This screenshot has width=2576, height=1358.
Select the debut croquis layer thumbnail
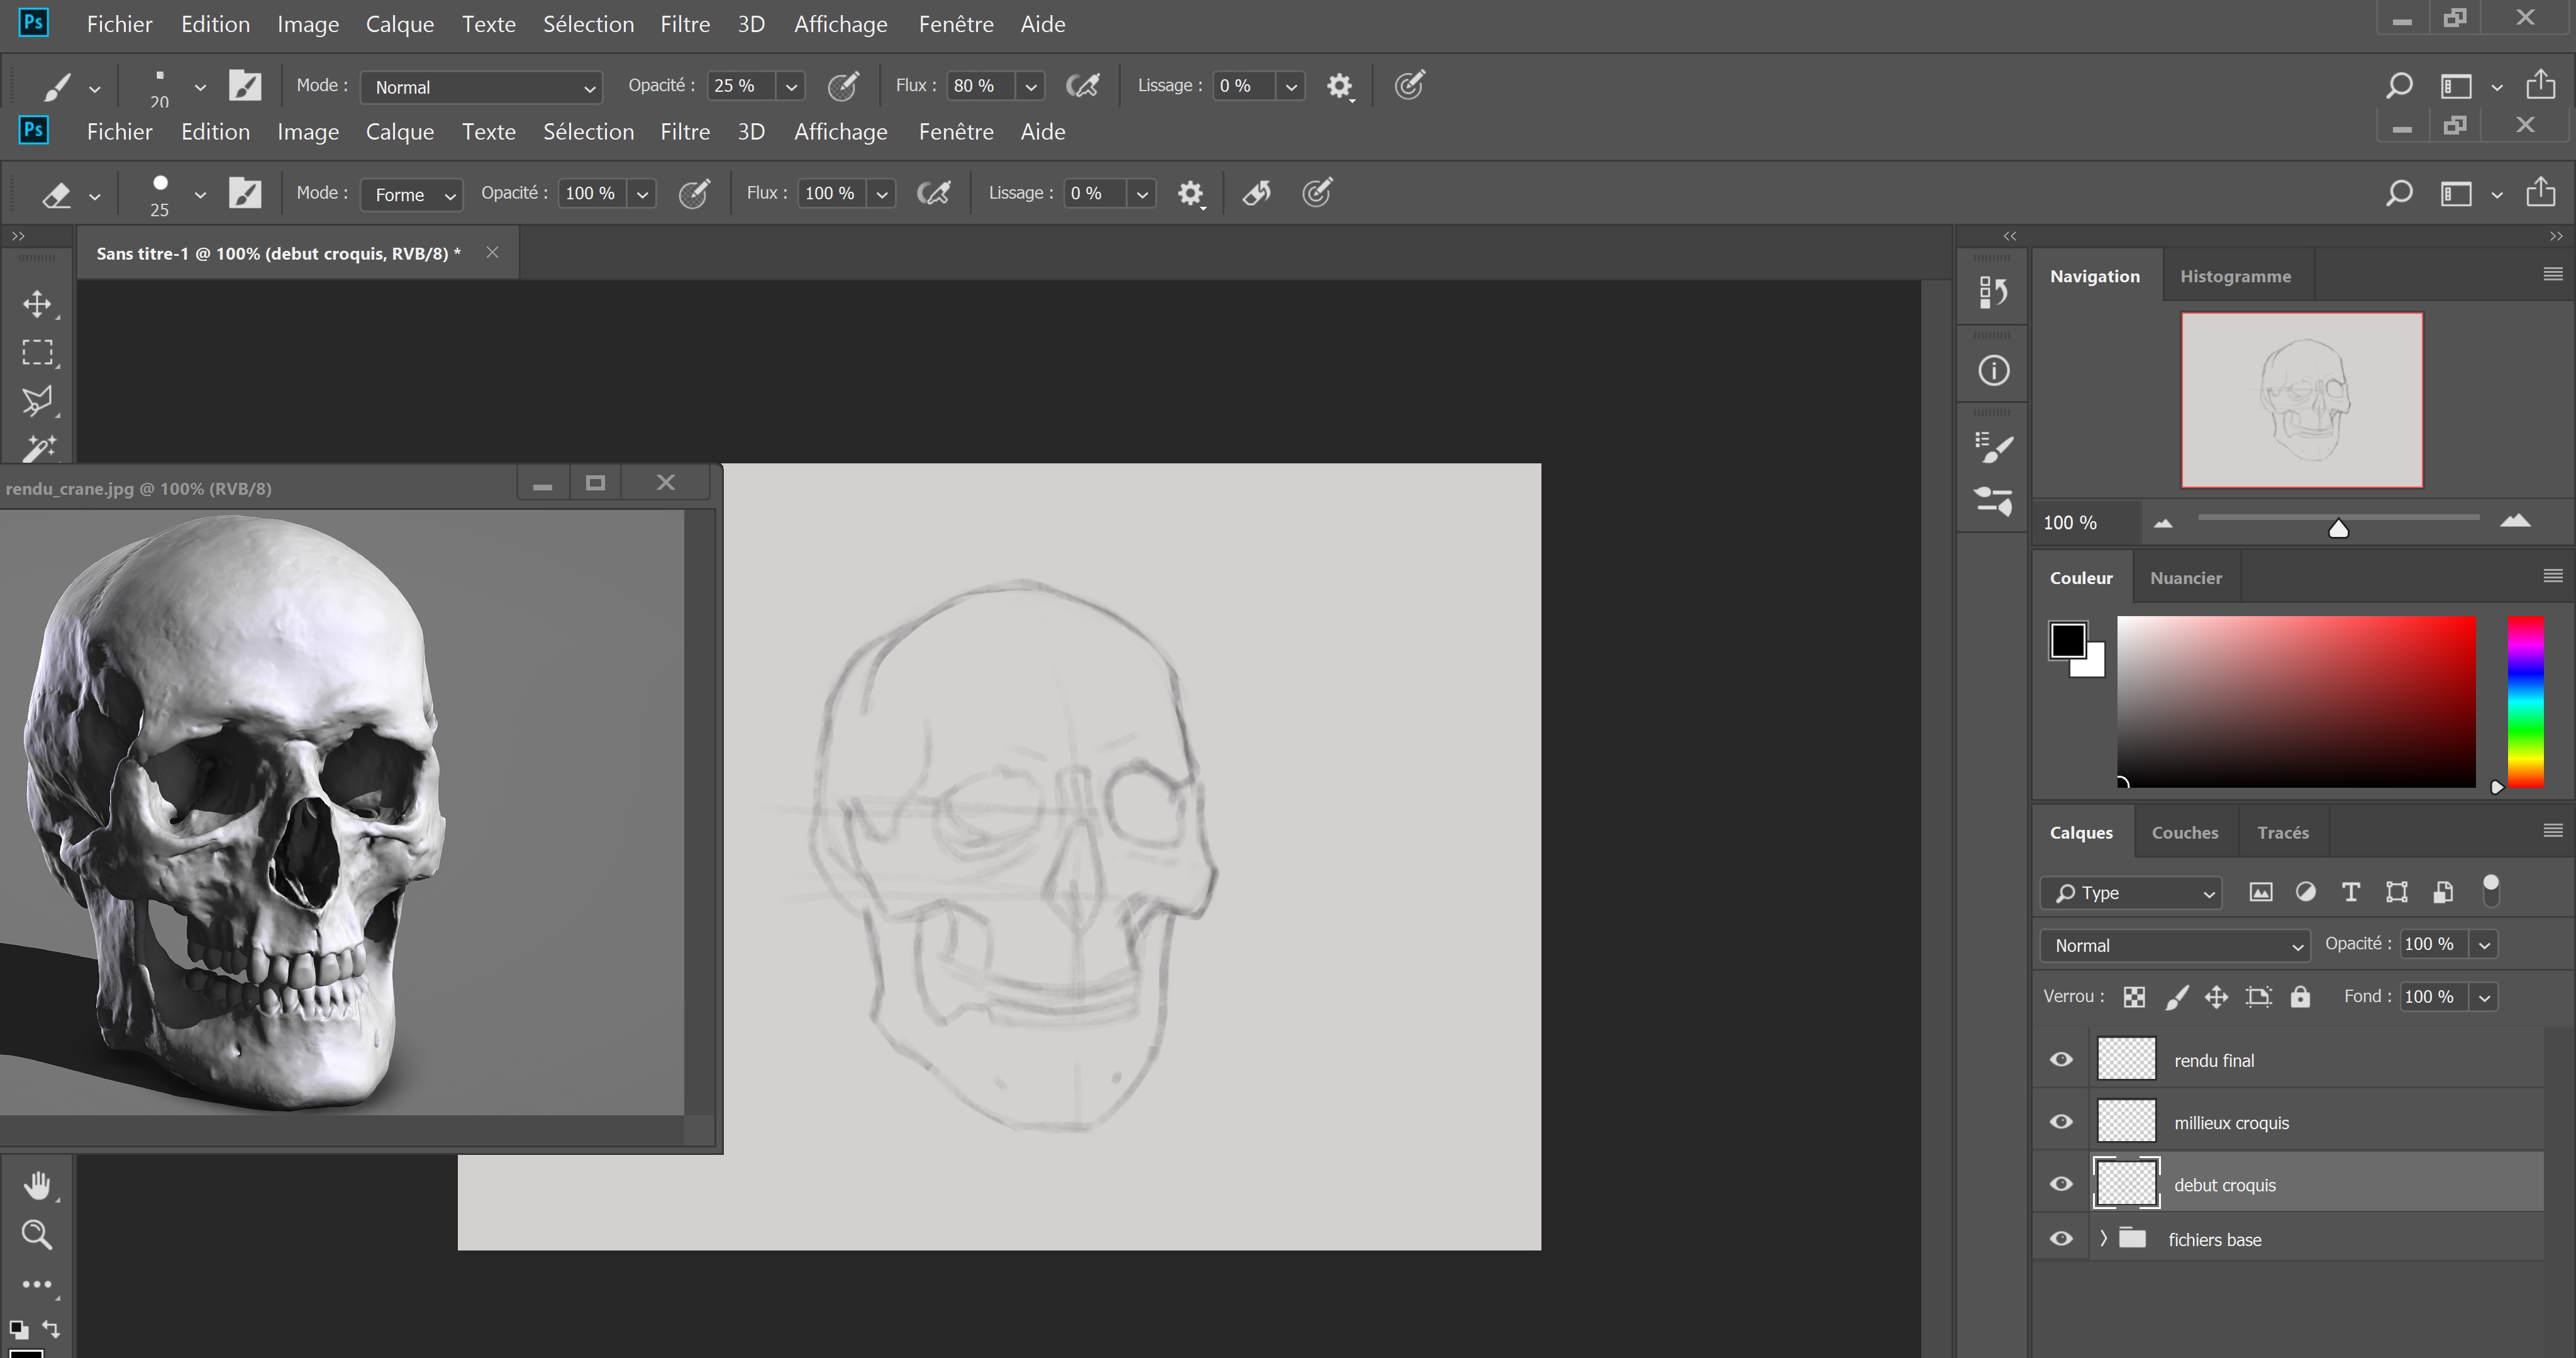2126,1184
